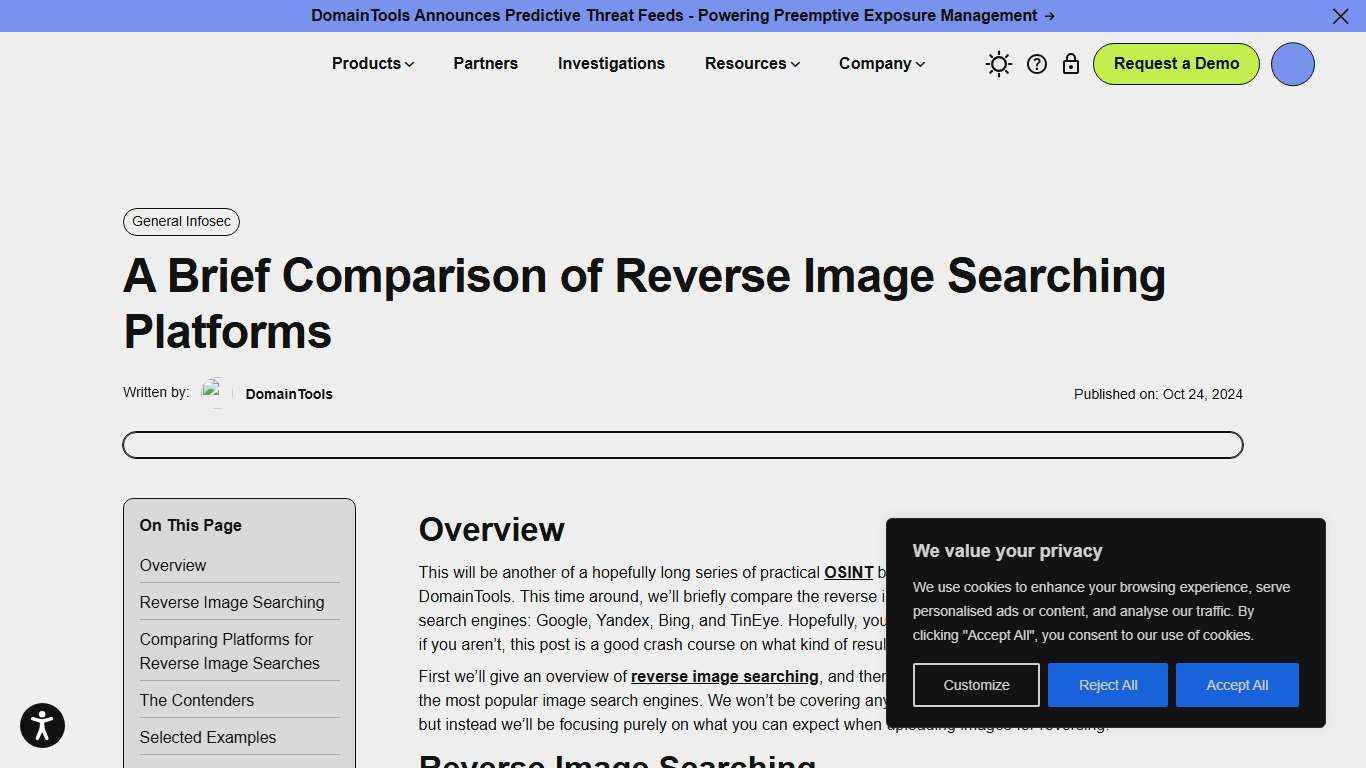Open the accessibility widget icon

pos(42,725)
